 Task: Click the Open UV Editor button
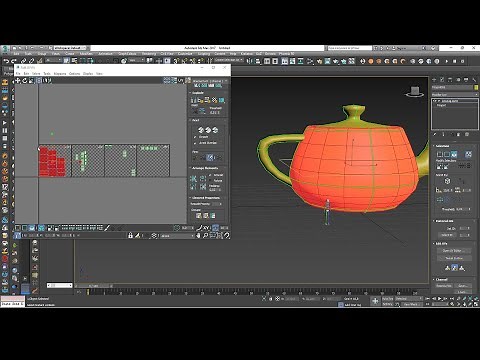[x=454, y=251]
